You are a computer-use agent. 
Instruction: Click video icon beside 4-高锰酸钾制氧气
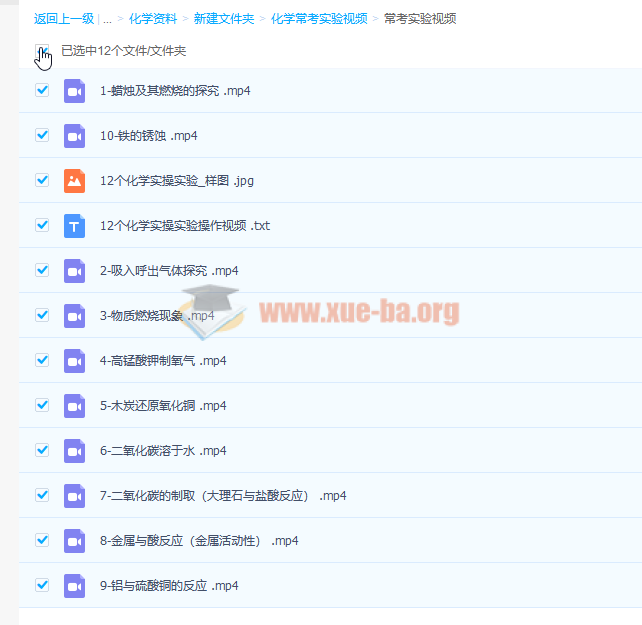tap(75, 361)
